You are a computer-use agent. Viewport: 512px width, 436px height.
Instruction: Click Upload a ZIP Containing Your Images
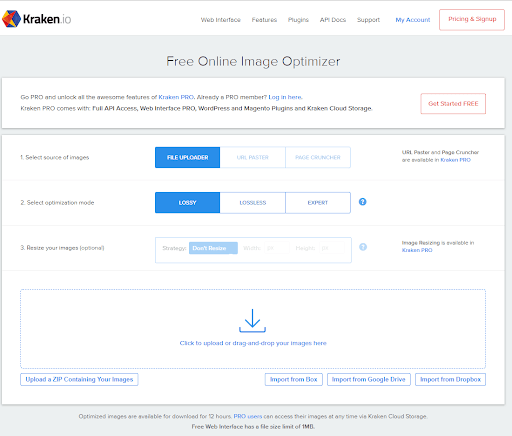[x=79, y=379]
